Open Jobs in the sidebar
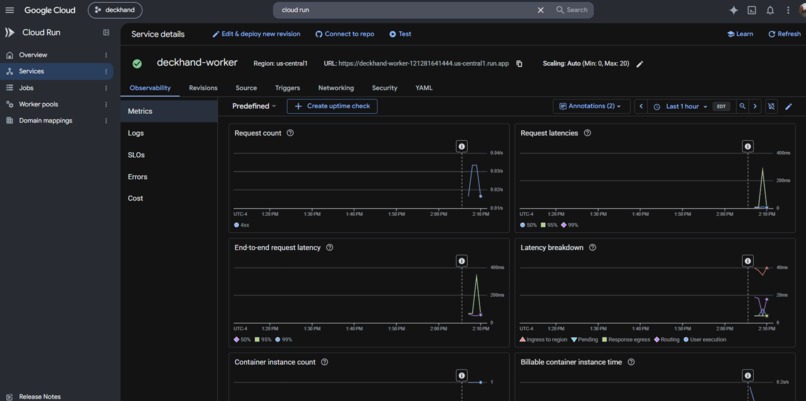 click(x=26, y=88)
